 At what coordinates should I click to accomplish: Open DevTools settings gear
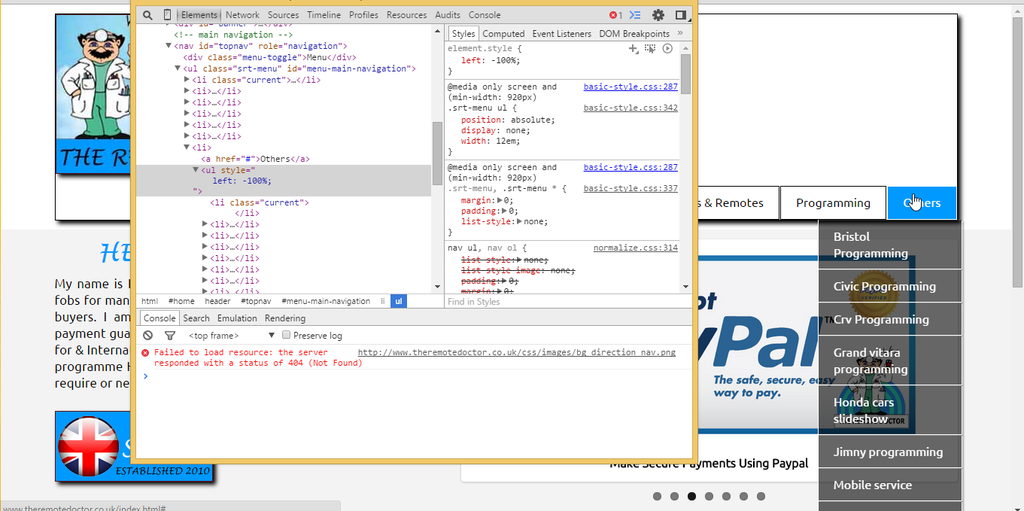click(658, 15)
